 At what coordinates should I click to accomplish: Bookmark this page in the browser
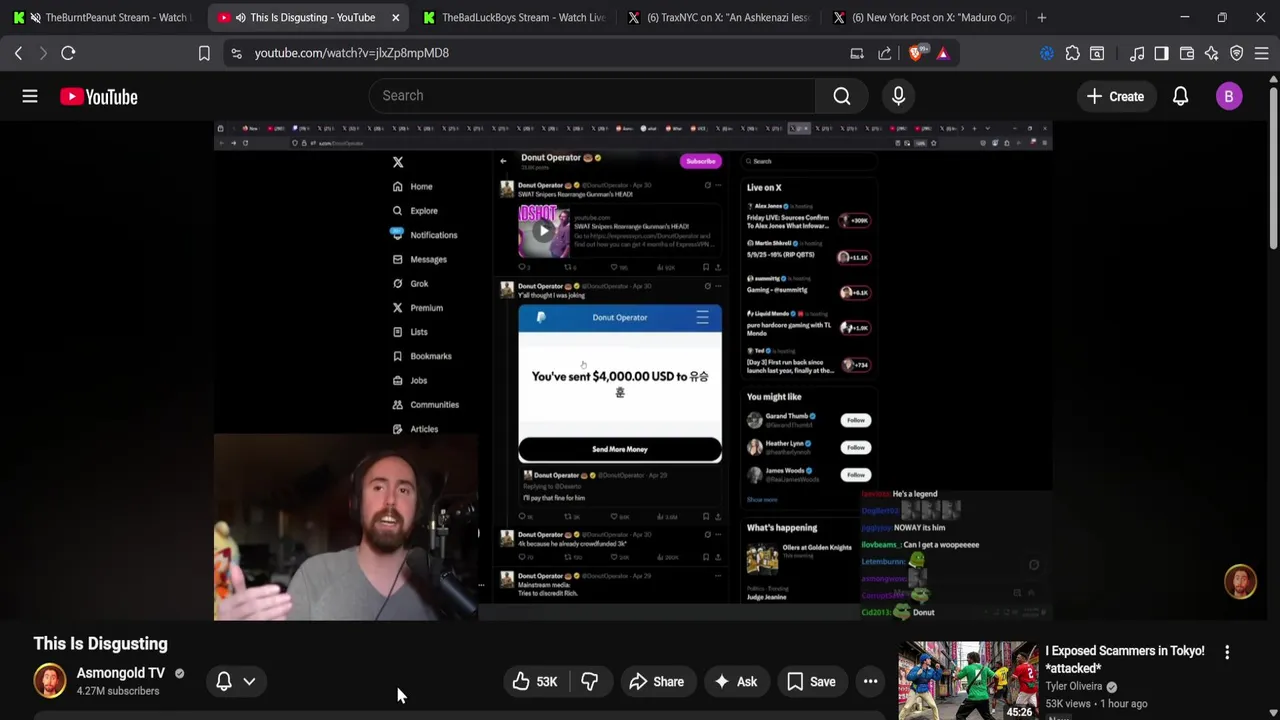204,53
